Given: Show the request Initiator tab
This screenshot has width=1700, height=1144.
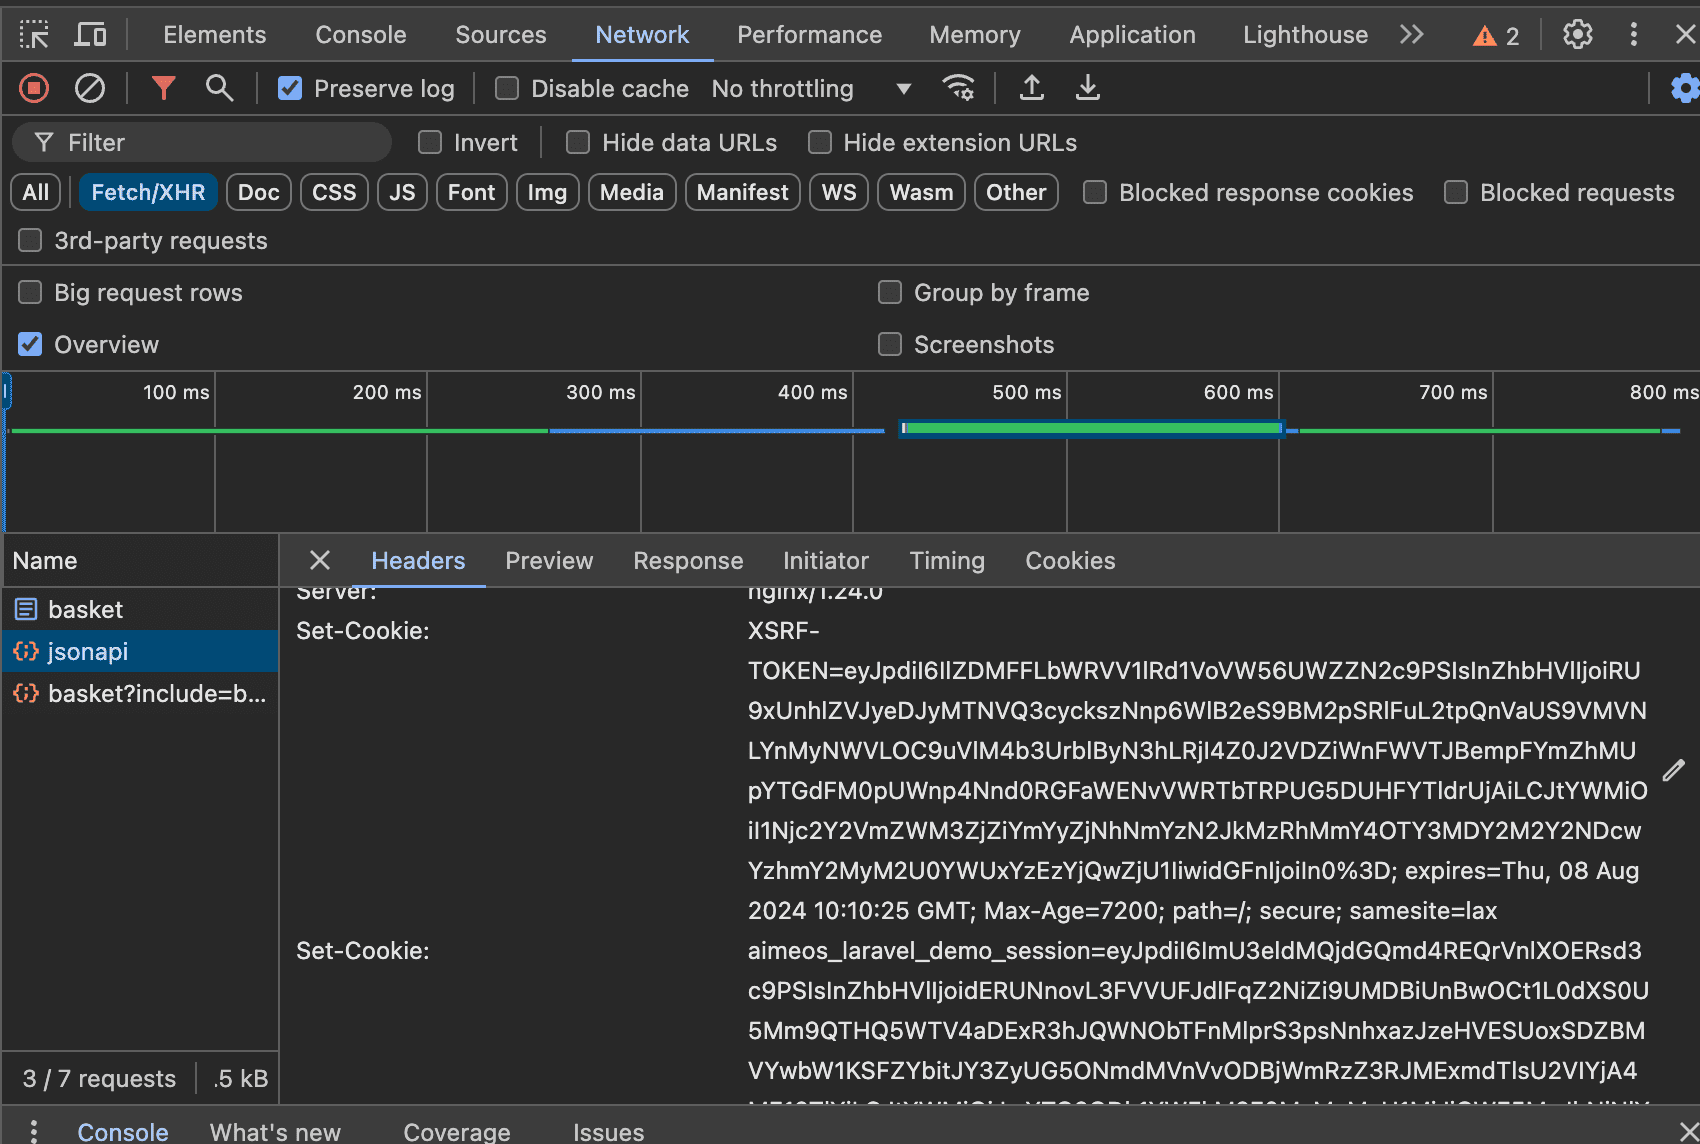Looking at the screenshot, I should 826,561.
